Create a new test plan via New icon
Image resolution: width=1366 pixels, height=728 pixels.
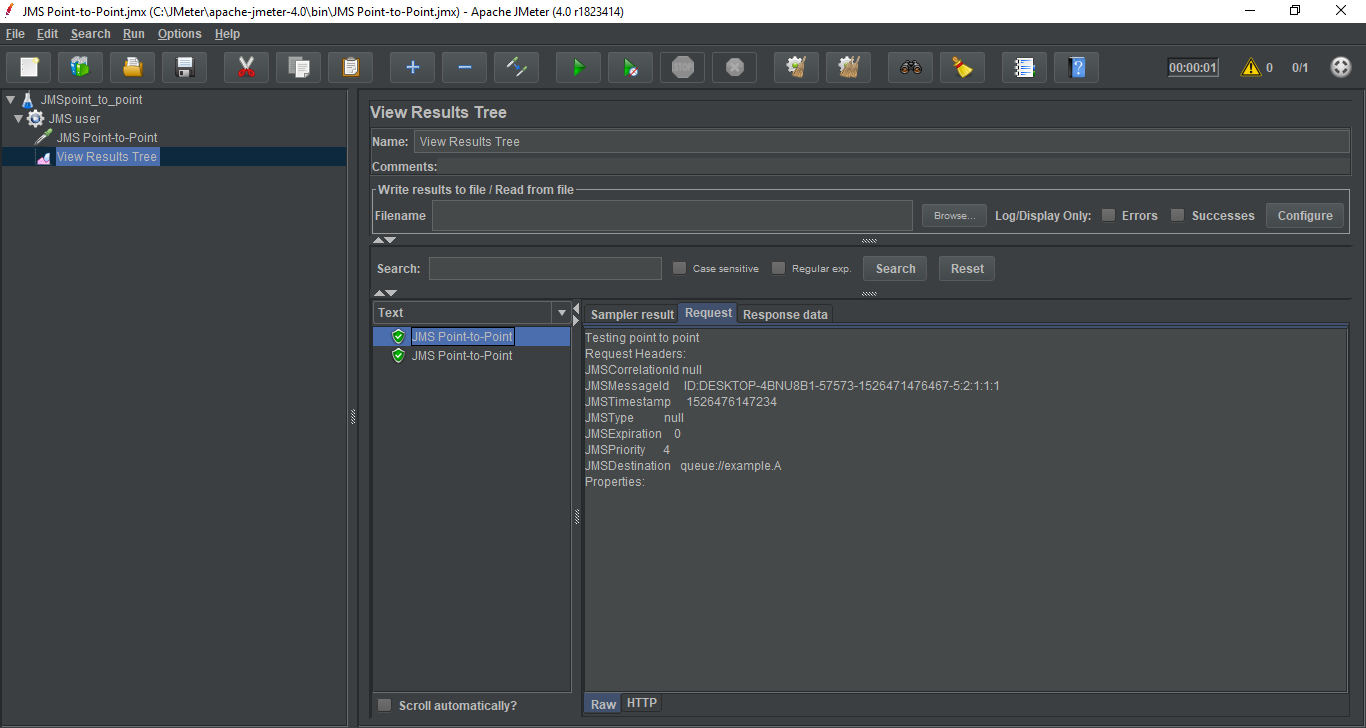[x=29, y=67]
